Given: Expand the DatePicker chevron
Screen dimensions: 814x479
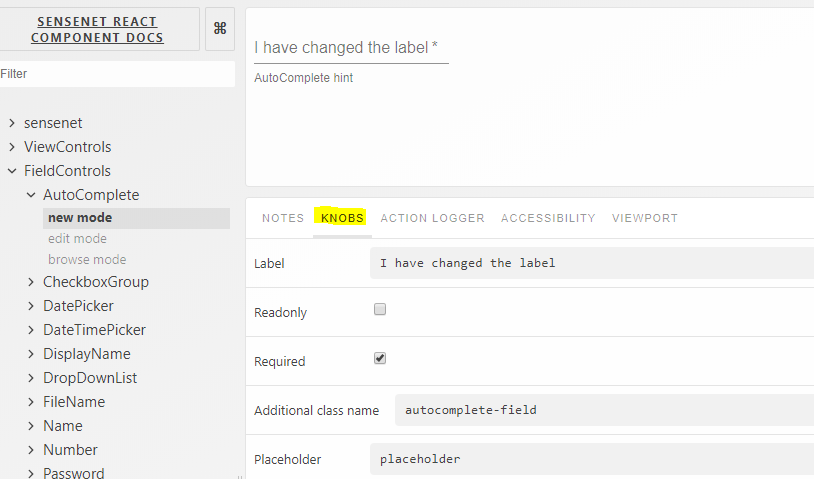Looking at the screenshot, I should [31, 306].
